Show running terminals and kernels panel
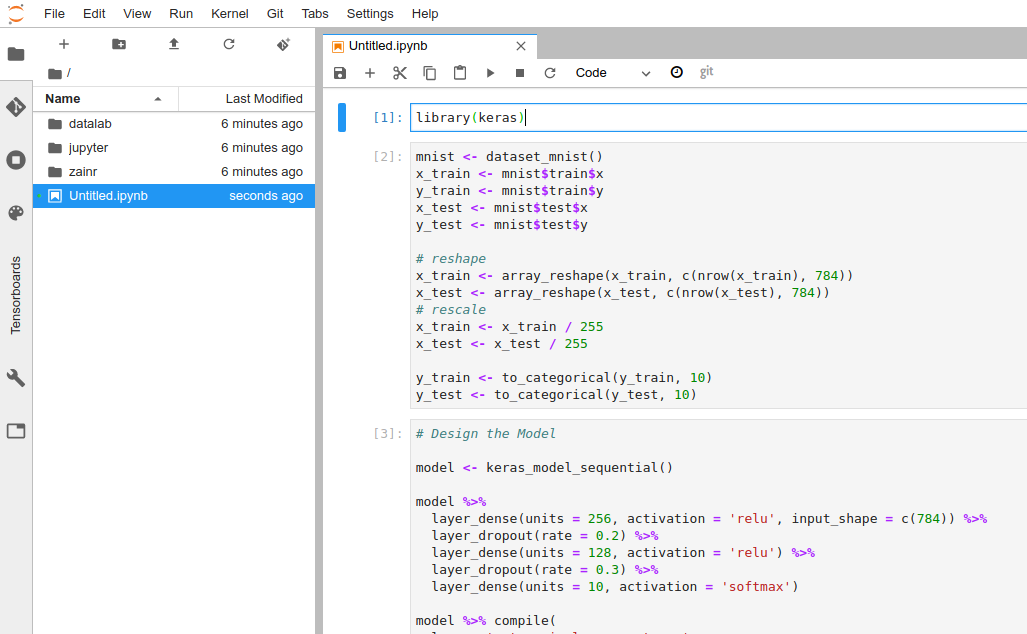Image resolution: width=1027 pixels, height=634 pixels. (x=16, y=160)
